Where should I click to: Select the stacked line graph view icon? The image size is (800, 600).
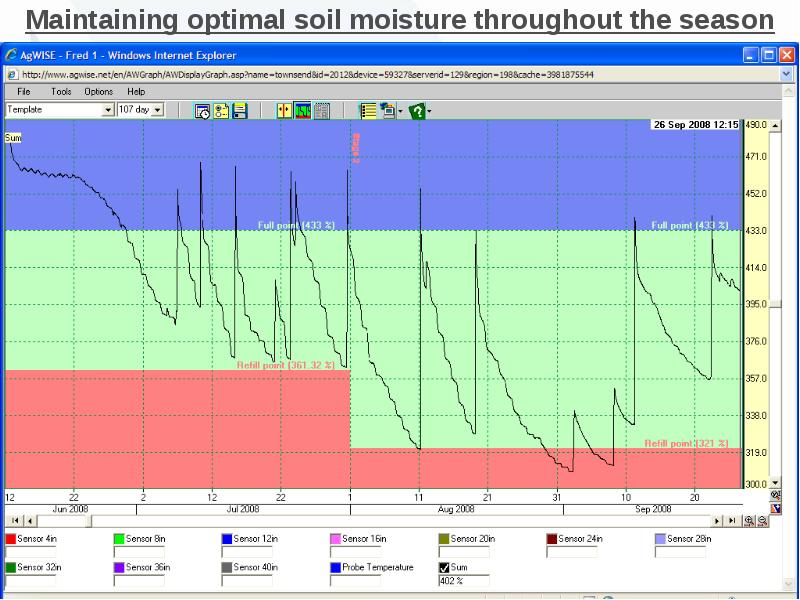click(303, 111)
